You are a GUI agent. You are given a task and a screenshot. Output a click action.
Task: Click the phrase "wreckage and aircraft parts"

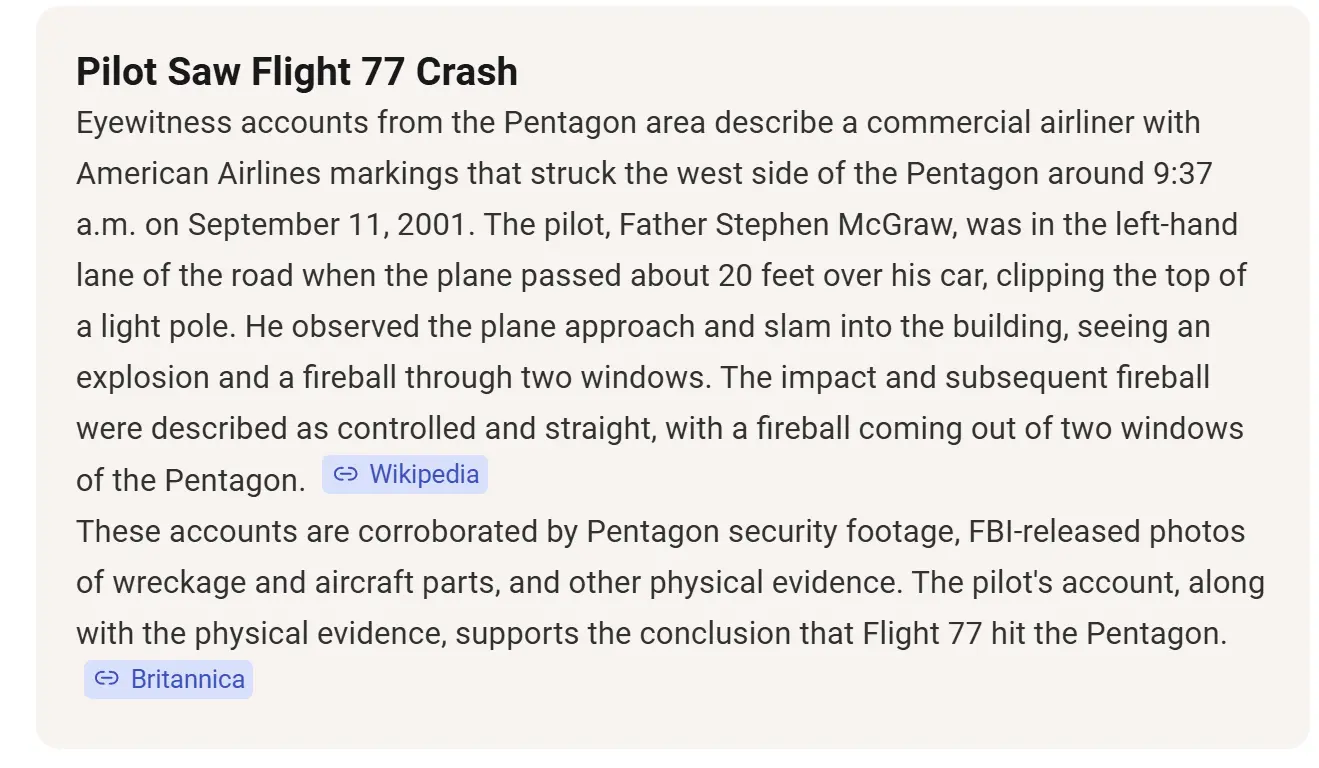(x=304, y=582)
